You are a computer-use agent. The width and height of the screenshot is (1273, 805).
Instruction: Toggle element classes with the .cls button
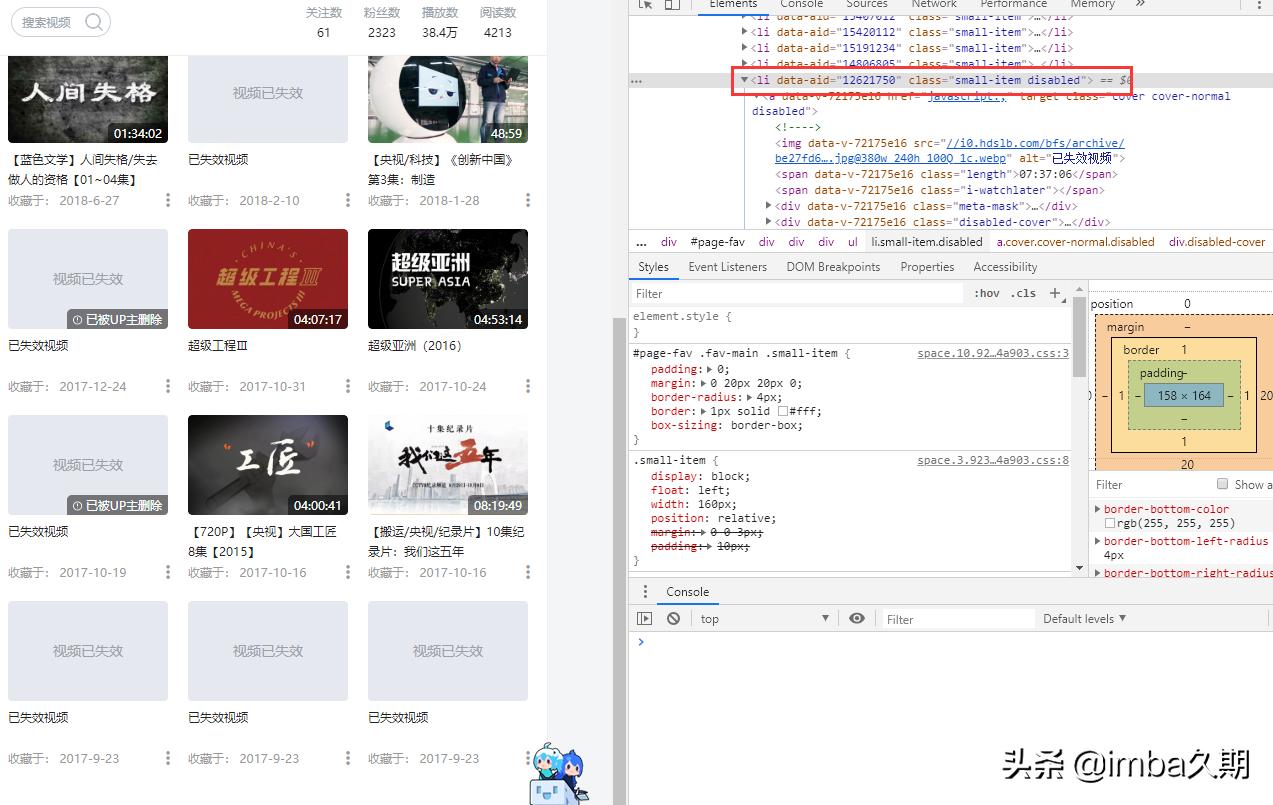point(1023,293)
